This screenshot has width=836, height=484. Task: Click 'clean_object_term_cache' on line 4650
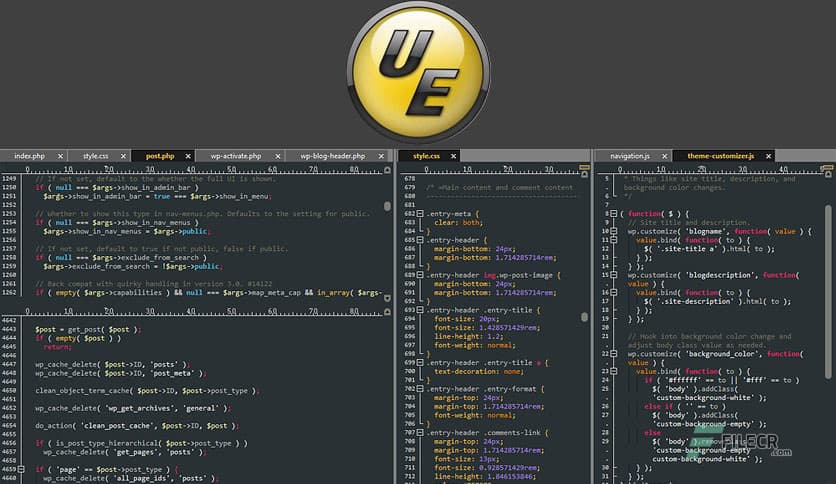tap(82, 391)
